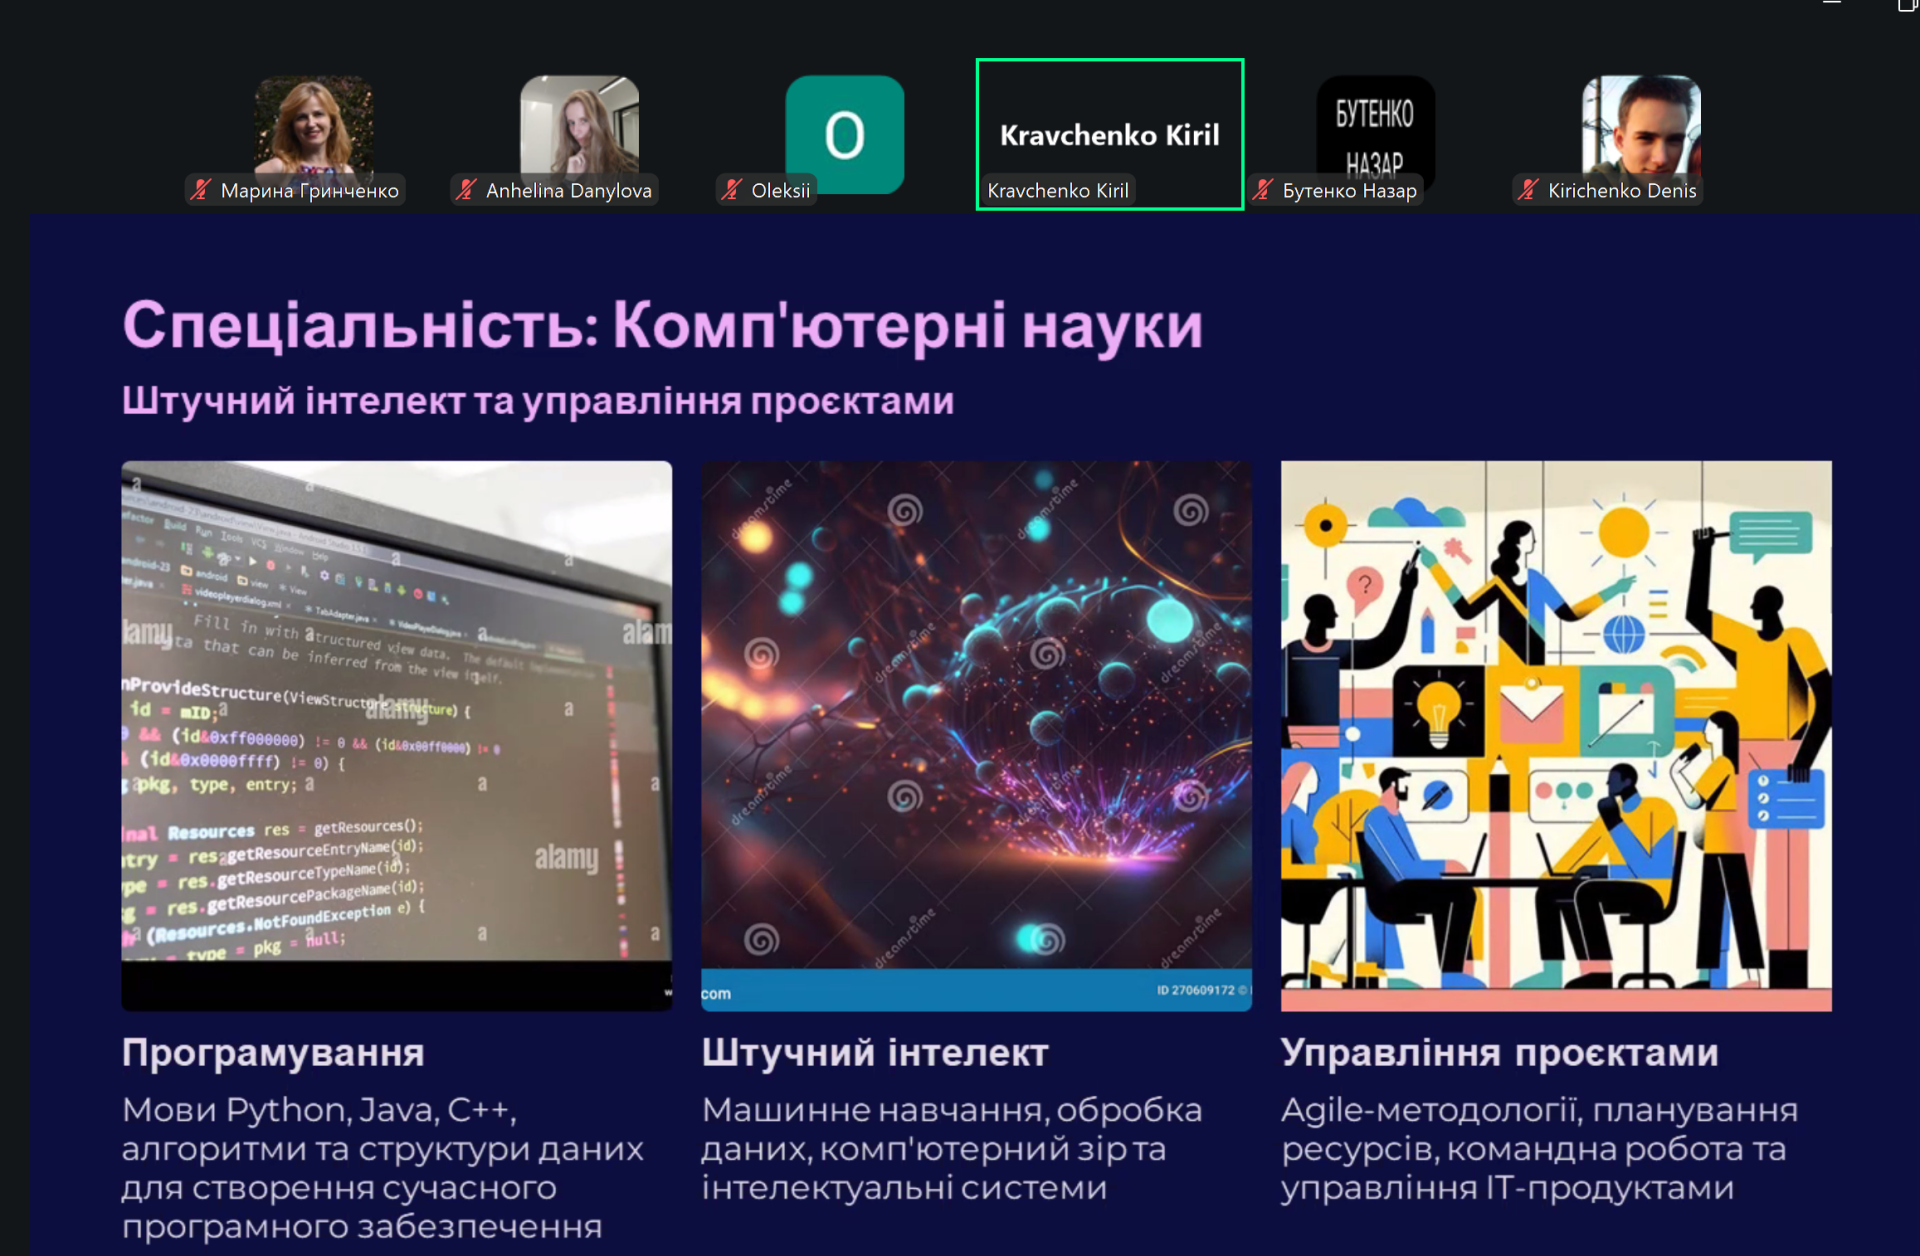Click the restore window icon at top right

pos(1906,5)
